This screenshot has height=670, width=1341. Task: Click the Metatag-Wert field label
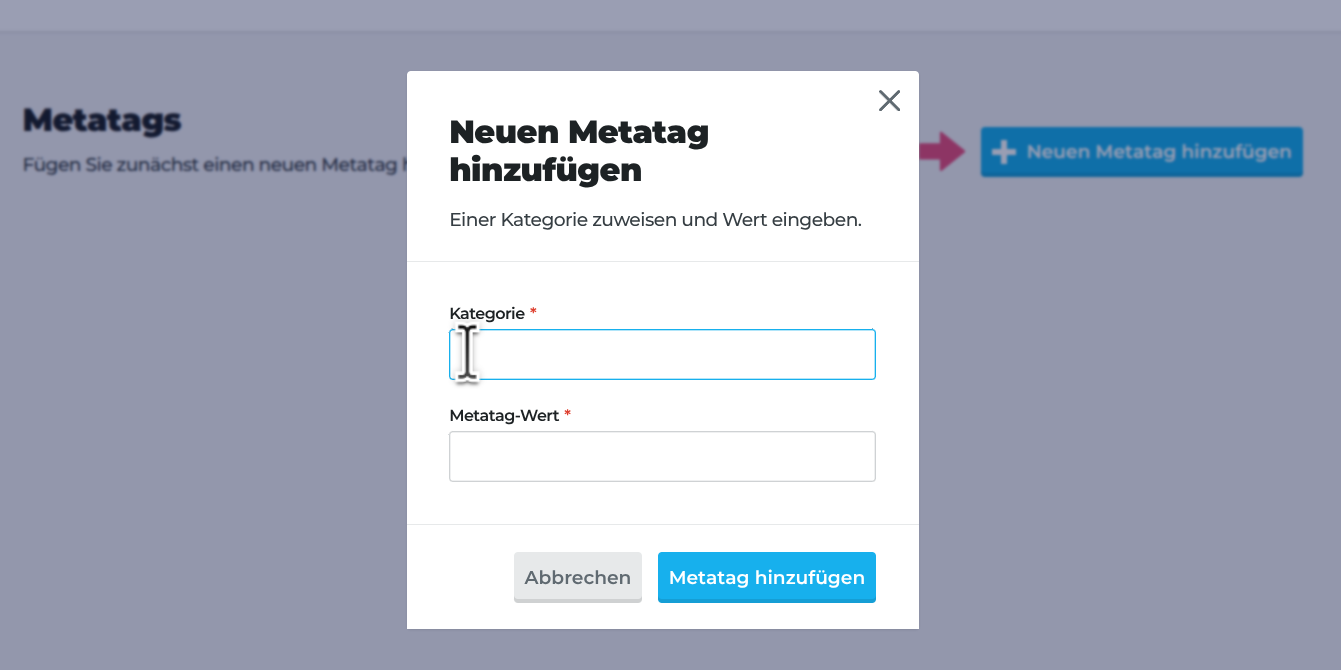click(504, 415)
